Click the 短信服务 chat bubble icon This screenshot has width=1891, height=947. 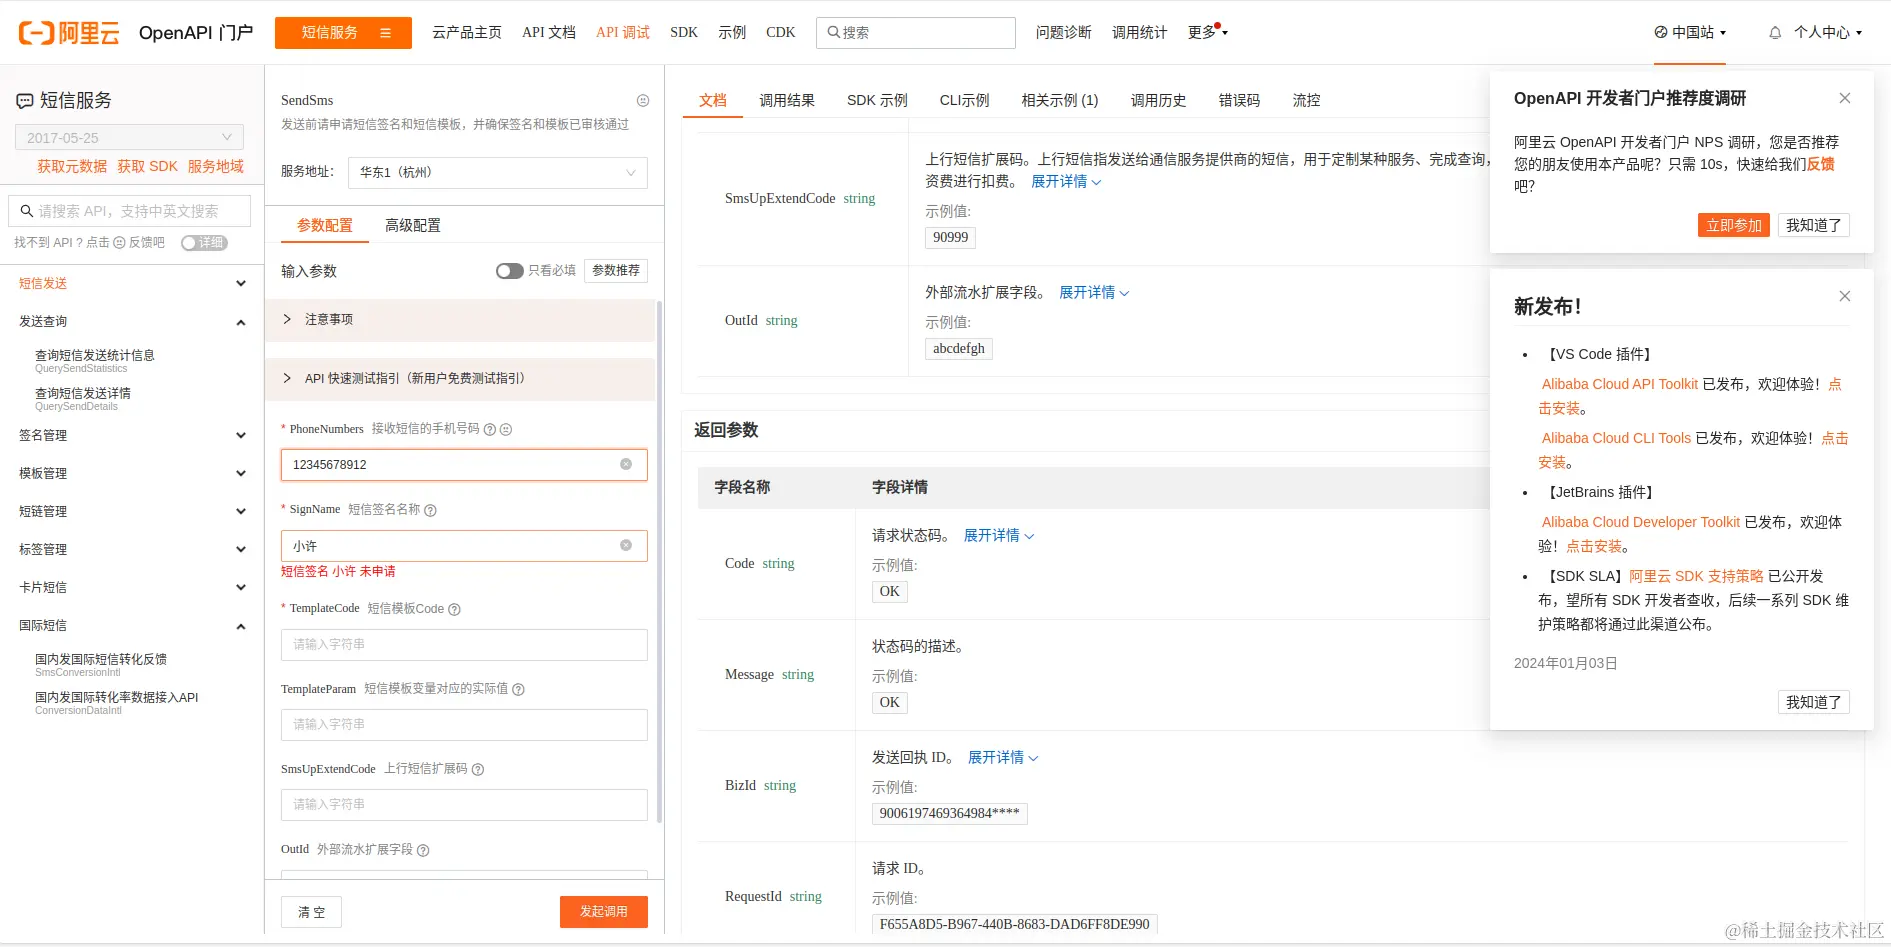coord(25,101)
